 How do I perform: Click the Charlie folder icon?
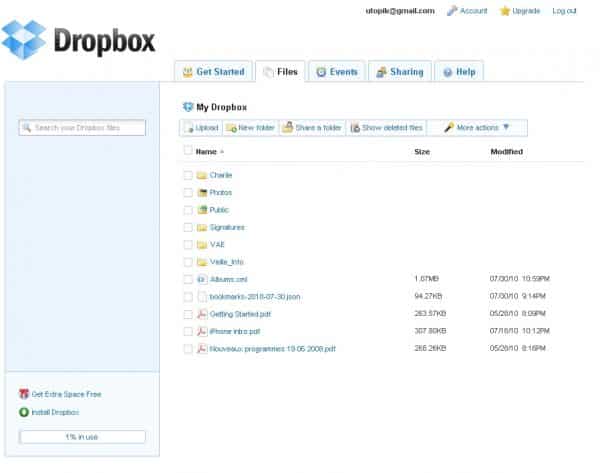pyautogui.click(x=202, y=175)
